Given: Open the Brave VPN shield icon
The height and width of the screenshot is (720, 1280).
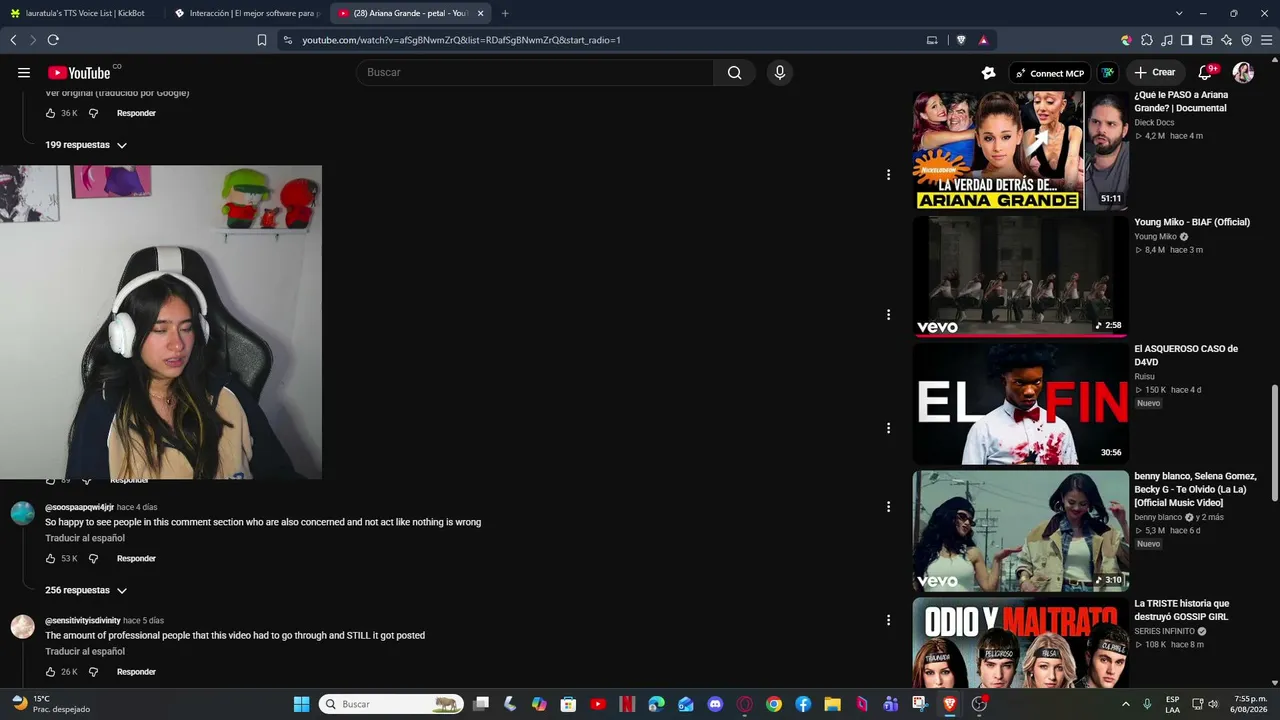Looking at the screenshot, I should (1247, 40).
